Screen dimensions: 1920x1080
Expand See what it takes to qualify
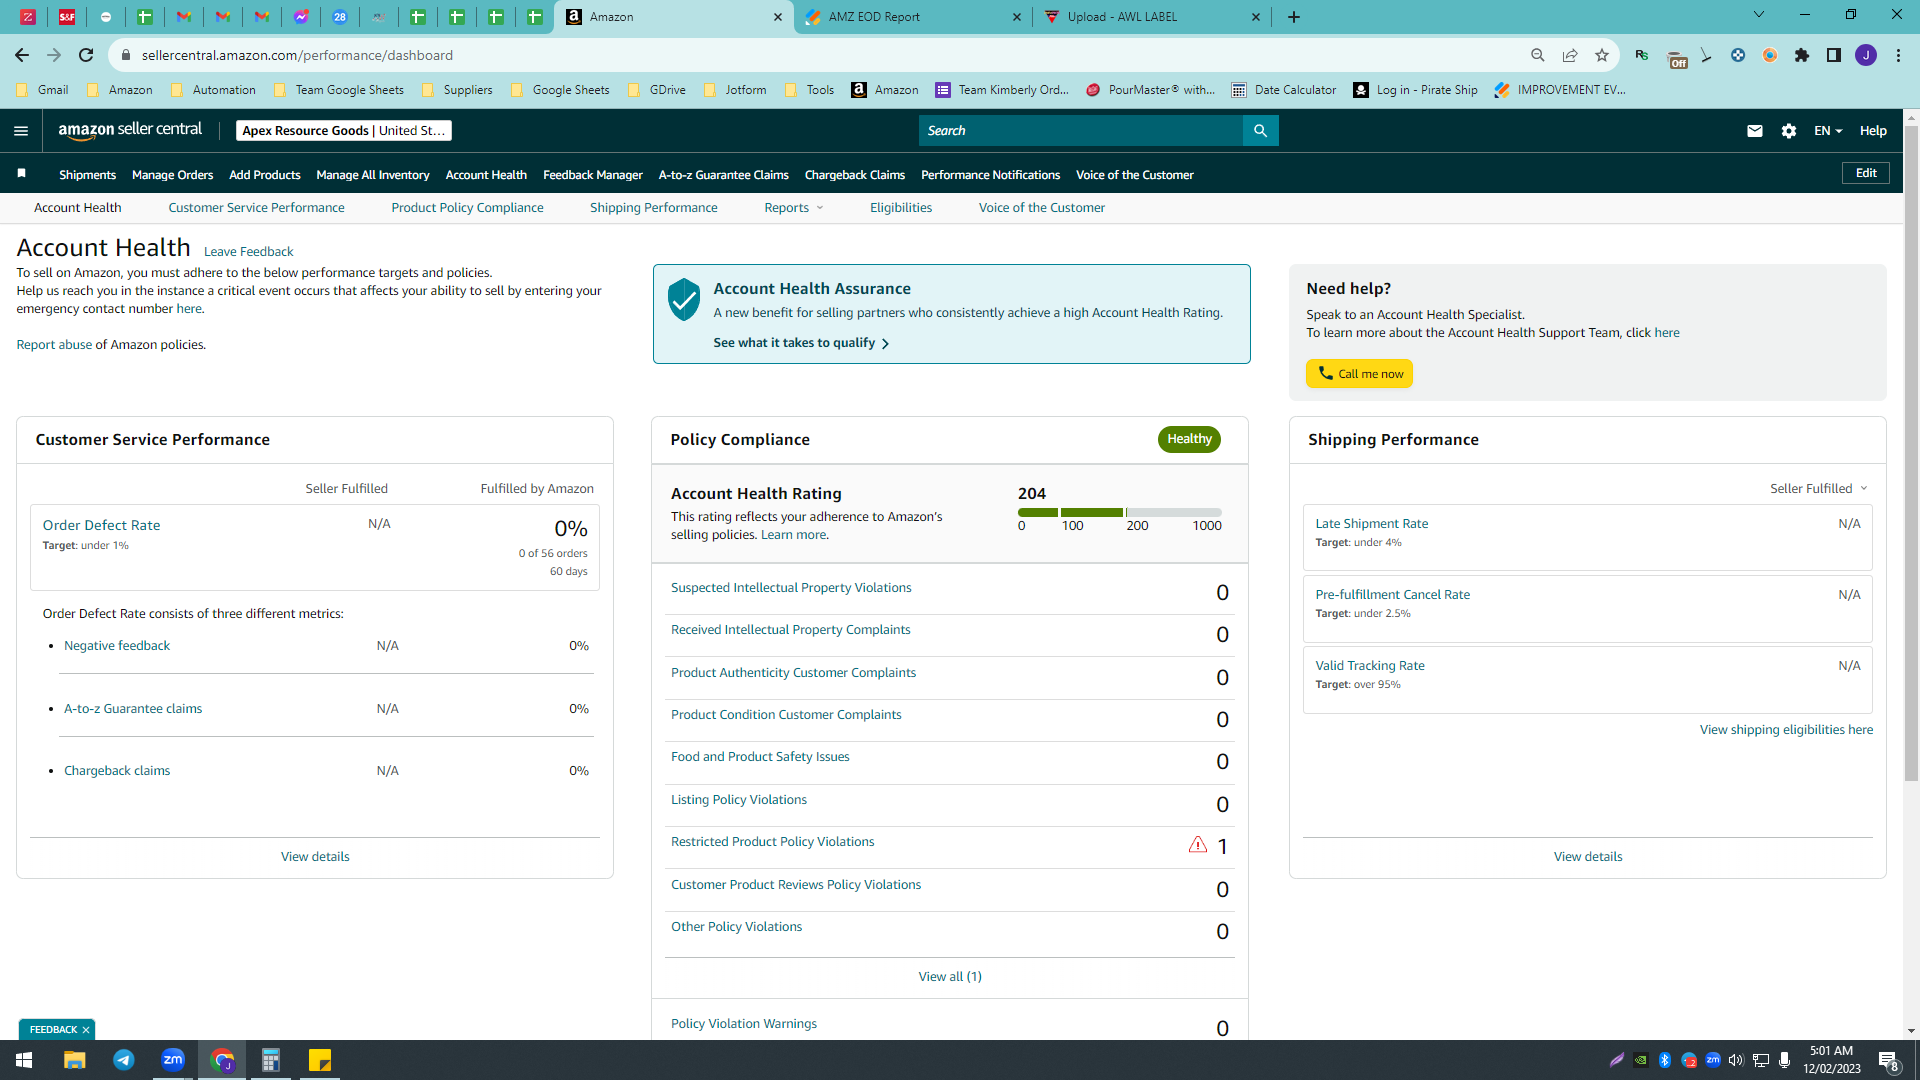tap(801, 343)
